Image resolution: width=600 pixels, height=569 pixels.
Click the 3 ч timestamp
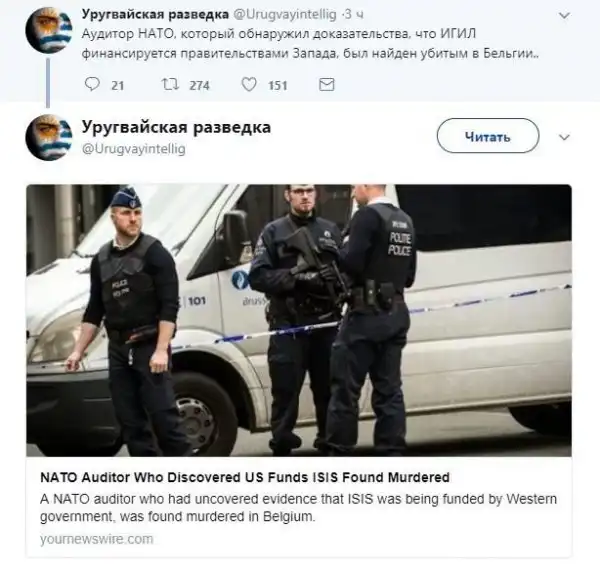(x=354, y=15)
